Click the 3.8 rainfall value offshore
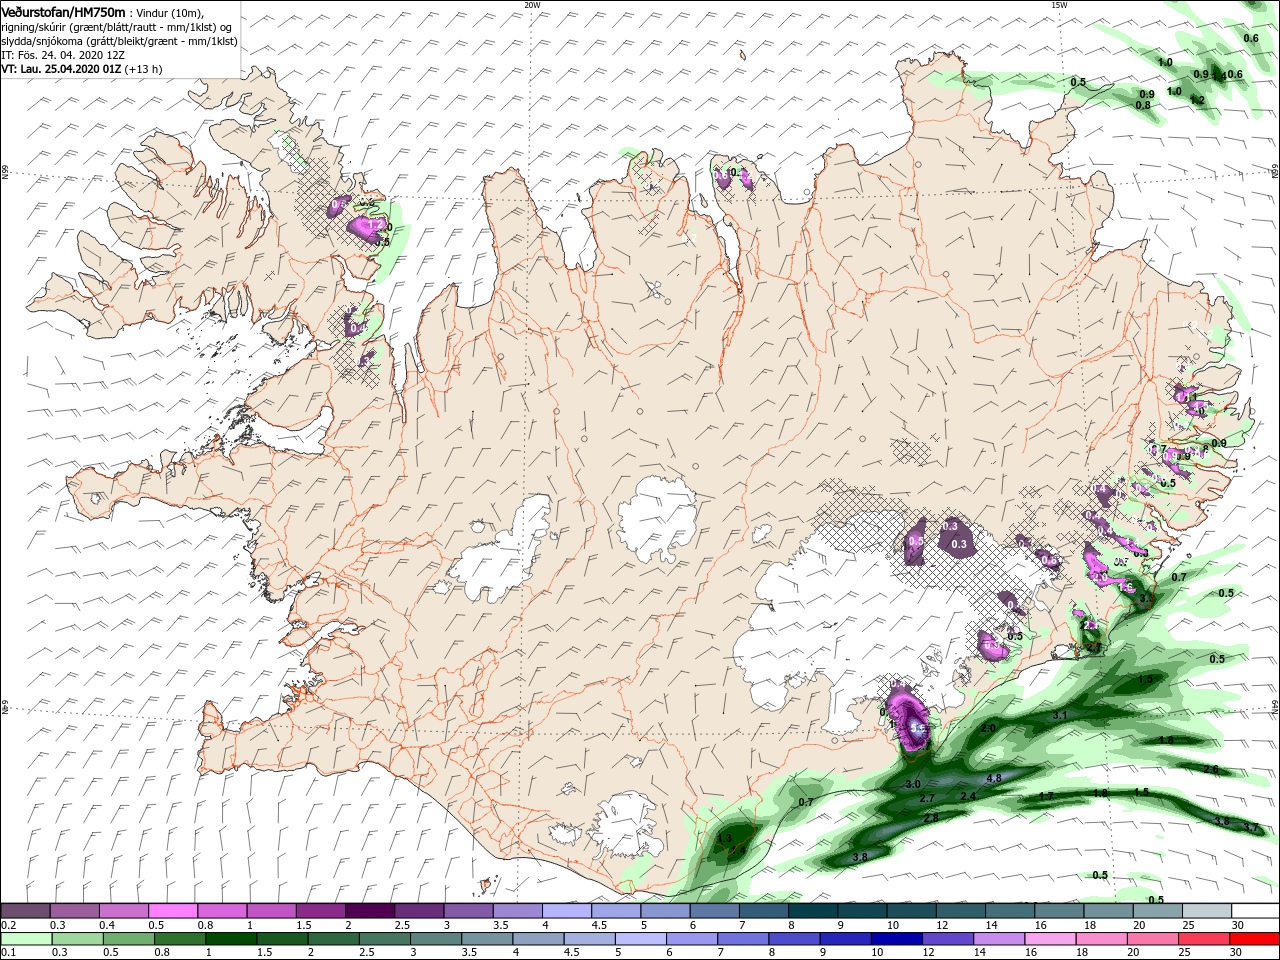Screen dimensions: 1280x960 (x=860, y=858)
